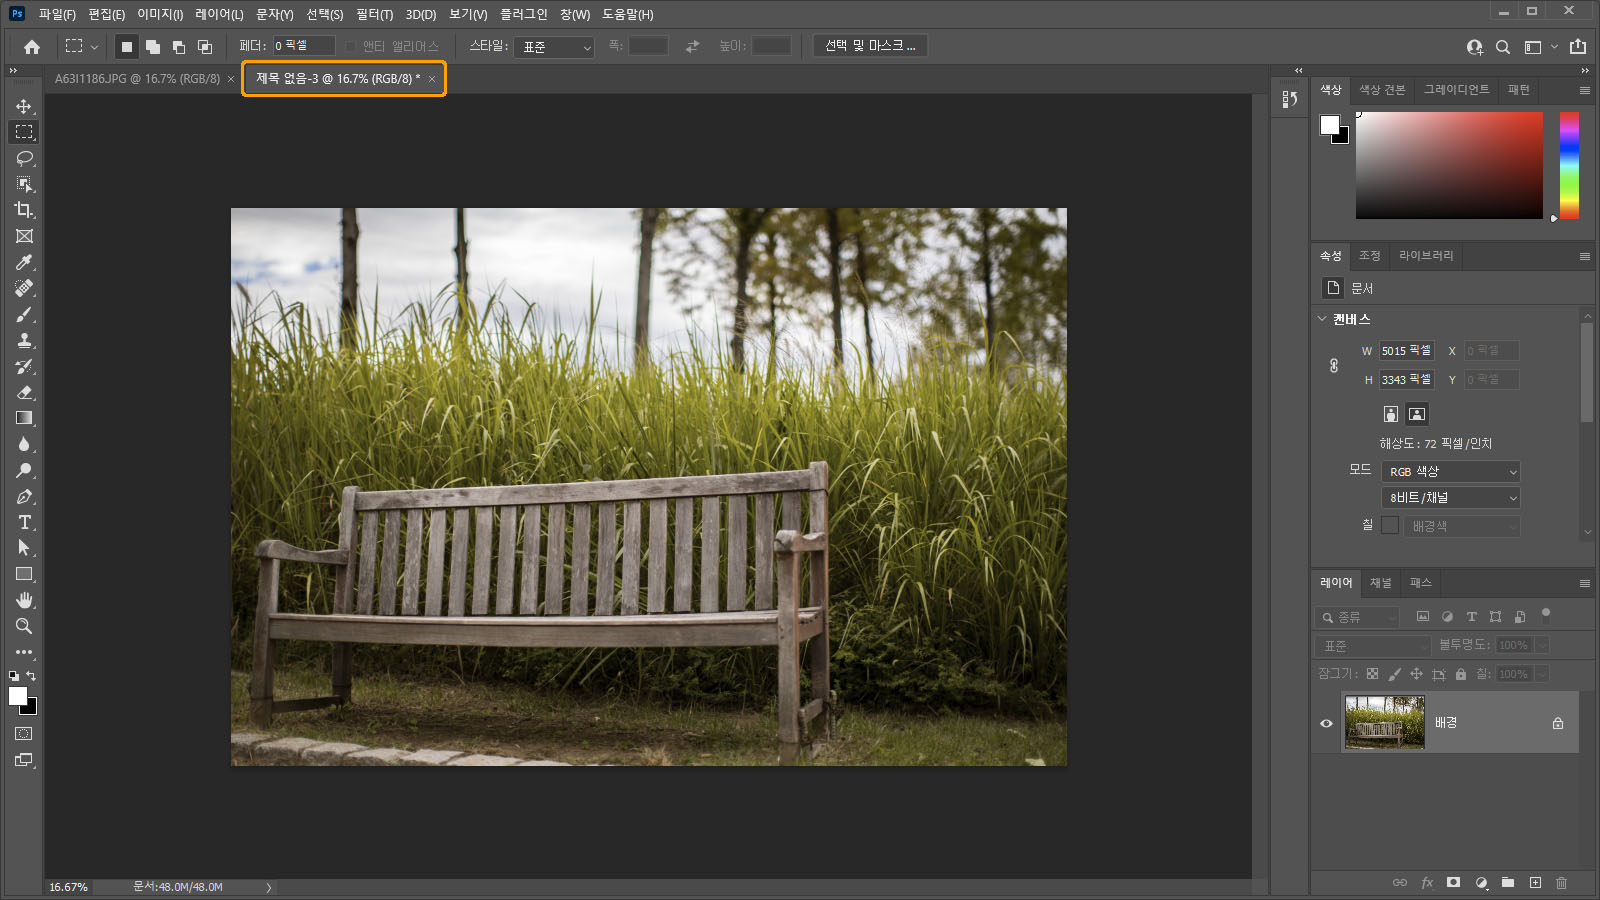
Task: Toggle the 앤티 앨리어스 checkbox
Action: (x=350, y=46)
